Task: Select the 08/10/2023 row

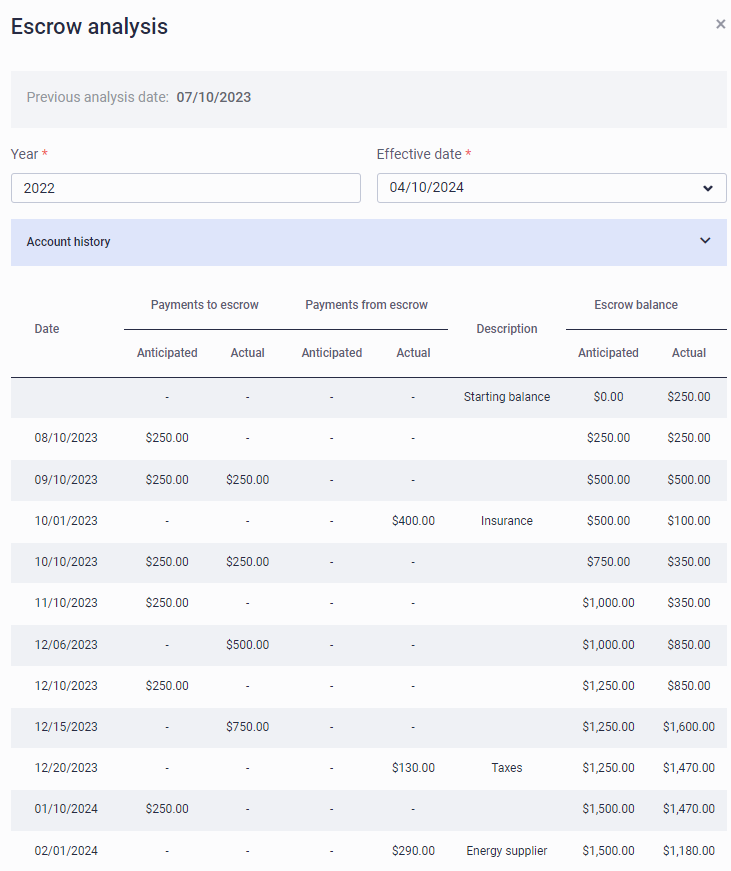Action: click(368, 438)
